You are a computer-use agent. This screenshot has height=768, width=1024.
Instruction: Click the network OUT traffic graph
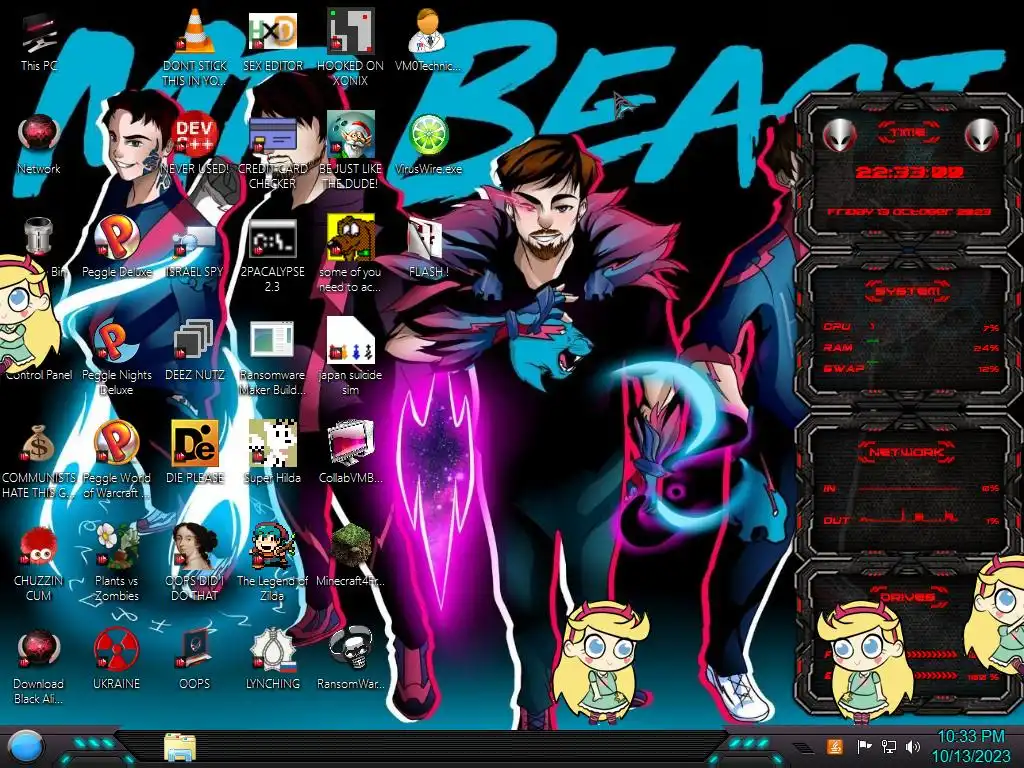(x=909, y=519)
